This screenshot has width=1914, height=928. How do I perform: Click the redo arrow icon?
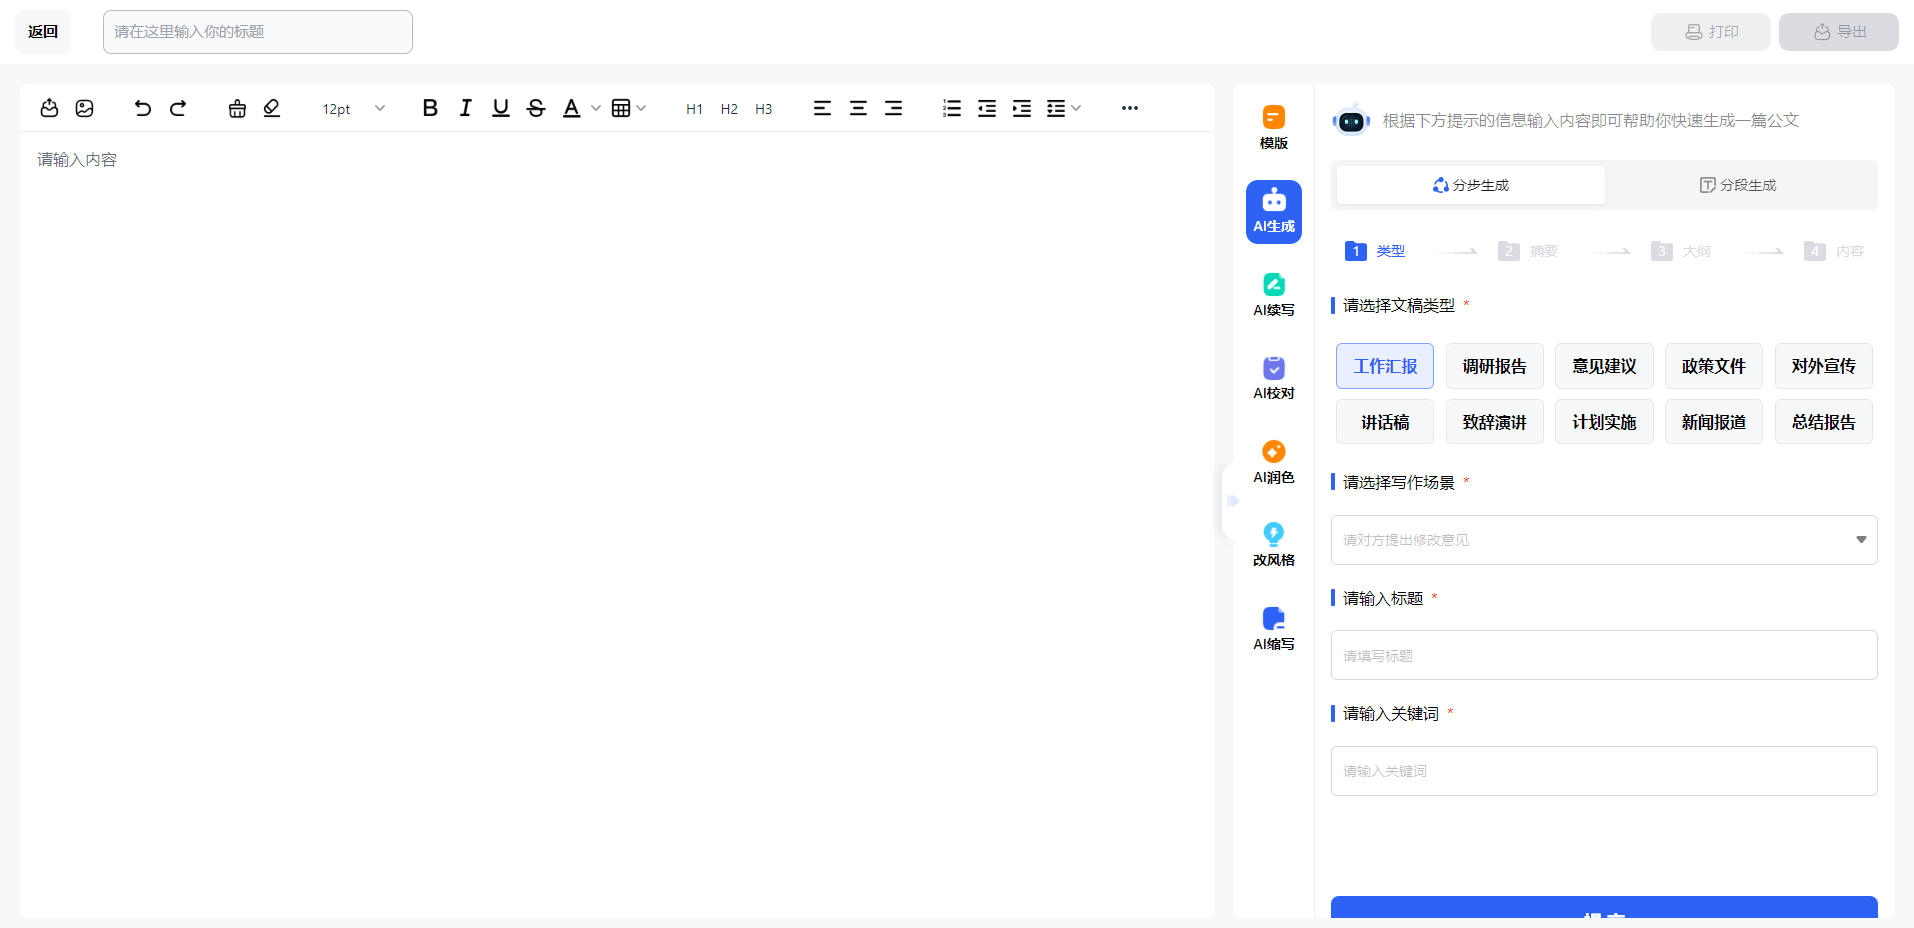tap(178, 108)
